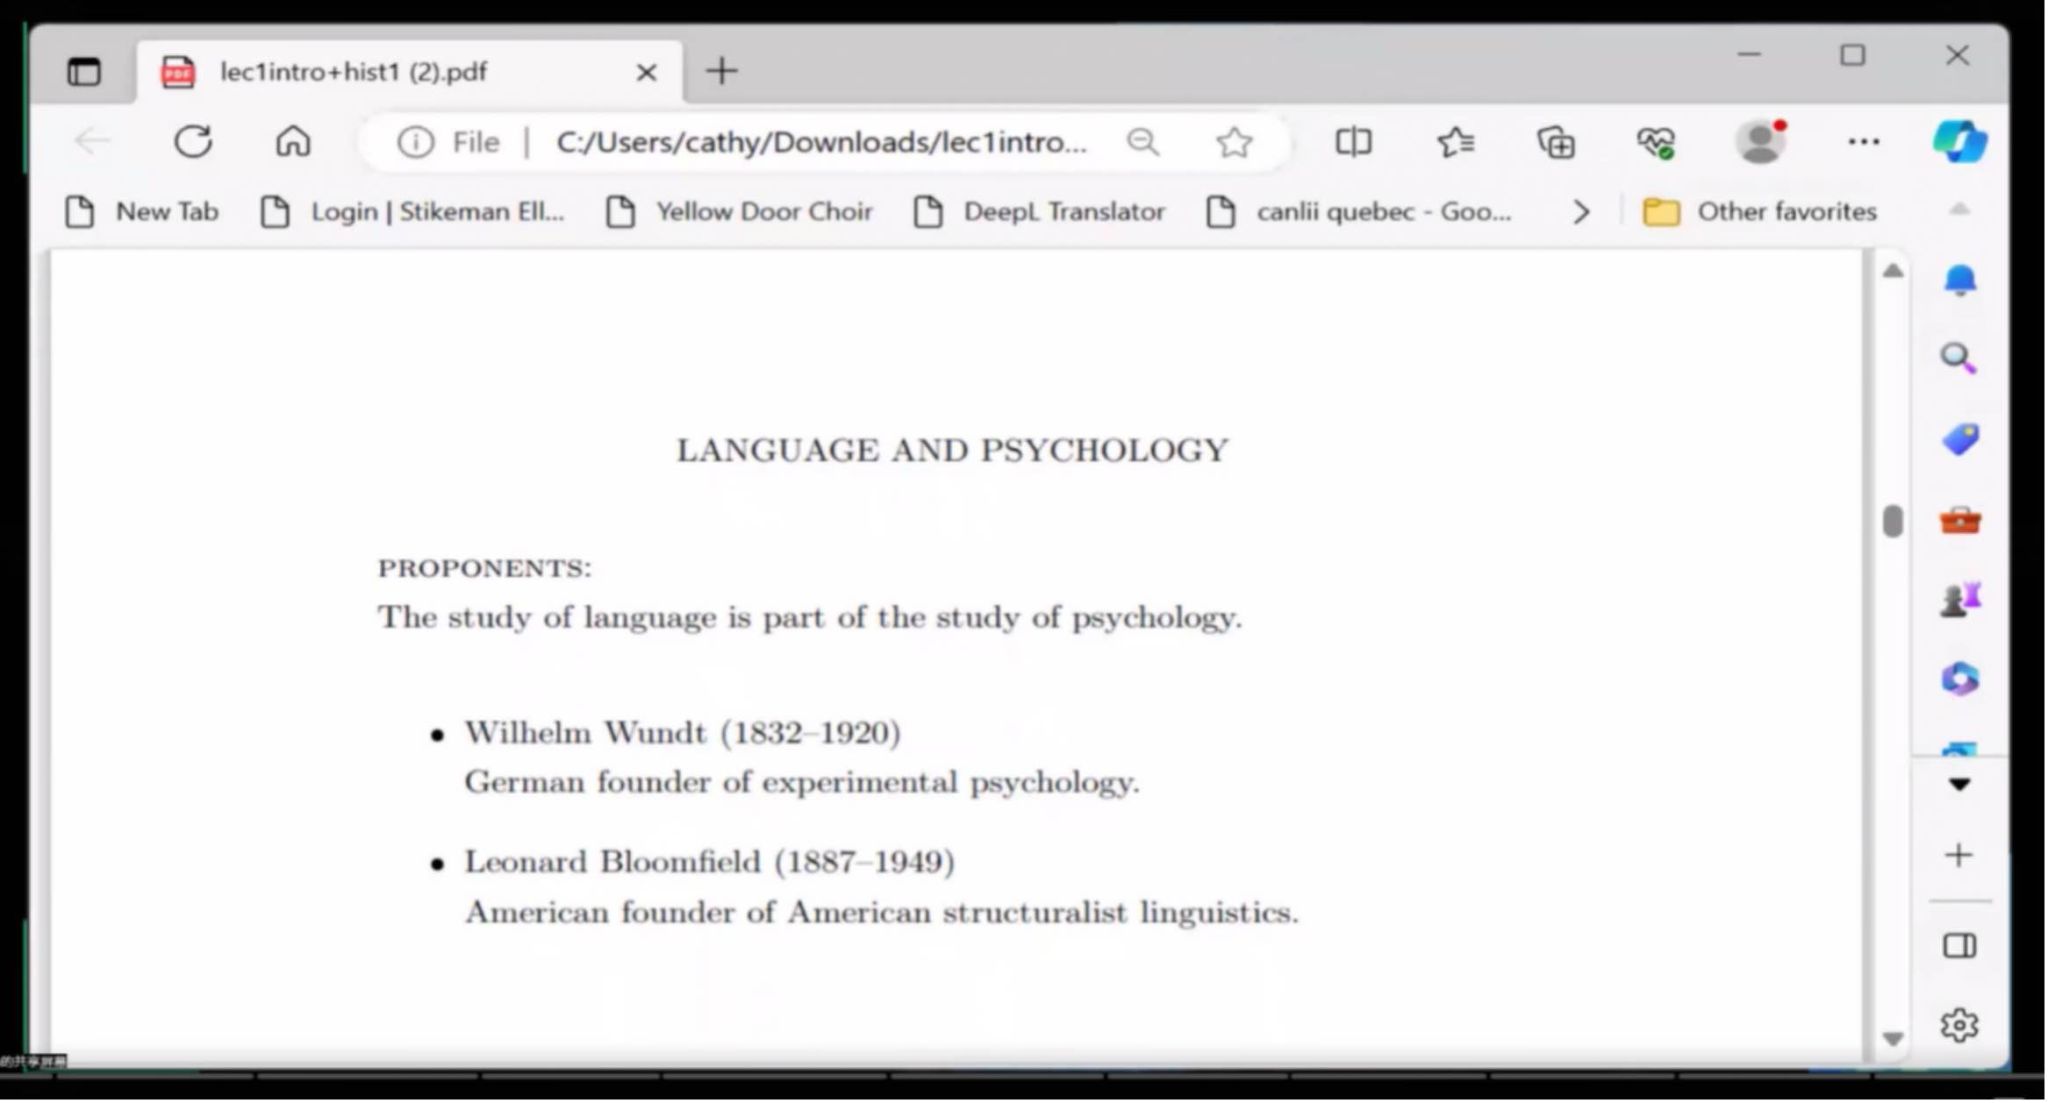
Task: Open sidebar Tools briefcase icon
Action: pos(1959,521)
